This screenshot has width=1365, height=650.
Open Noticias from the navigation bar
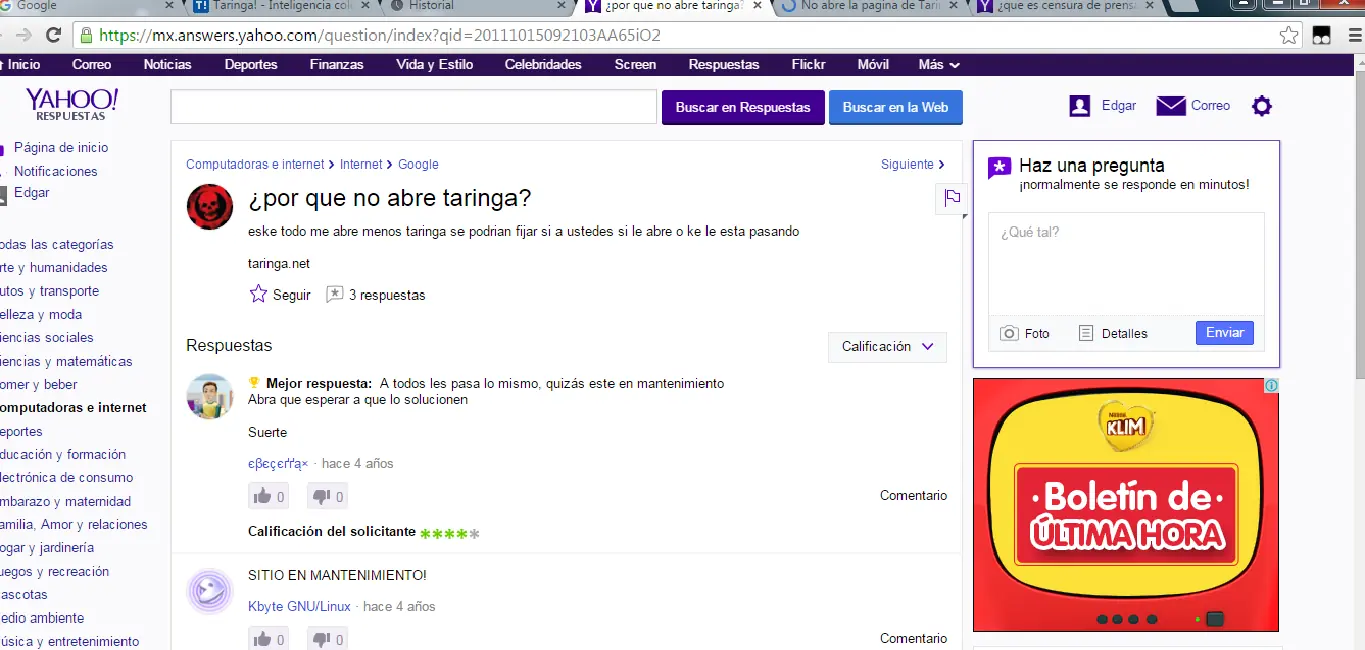pyautogui.click(x=166, y=64)
